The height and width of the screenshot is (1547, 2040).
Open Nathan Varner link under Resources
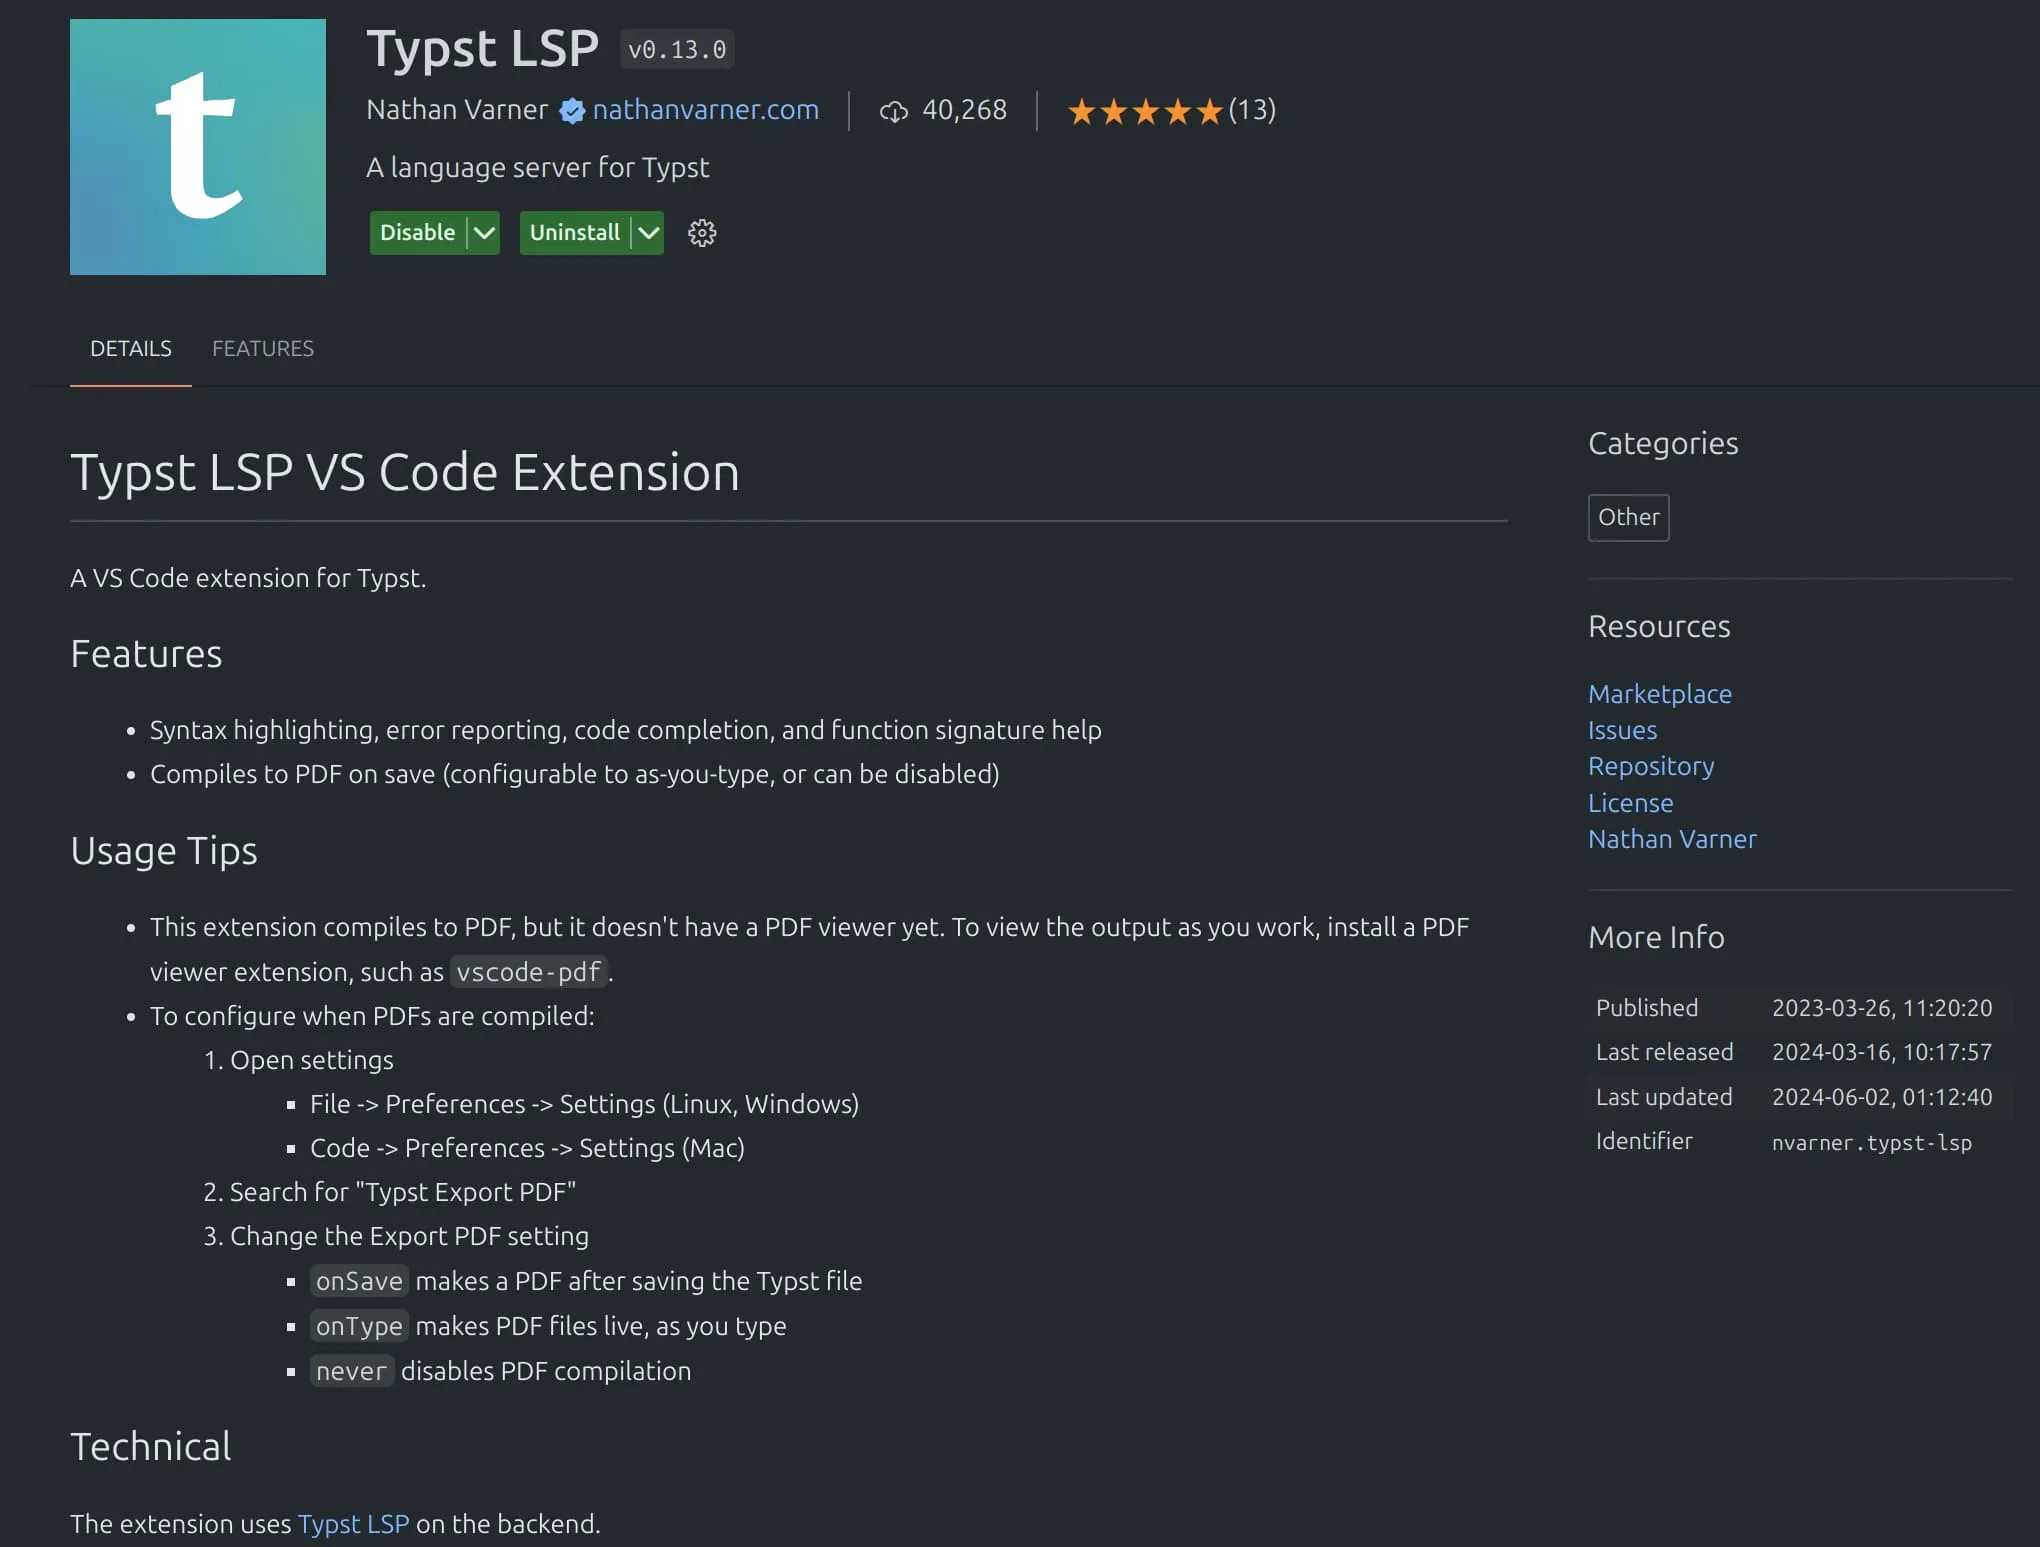[1672, 839]
